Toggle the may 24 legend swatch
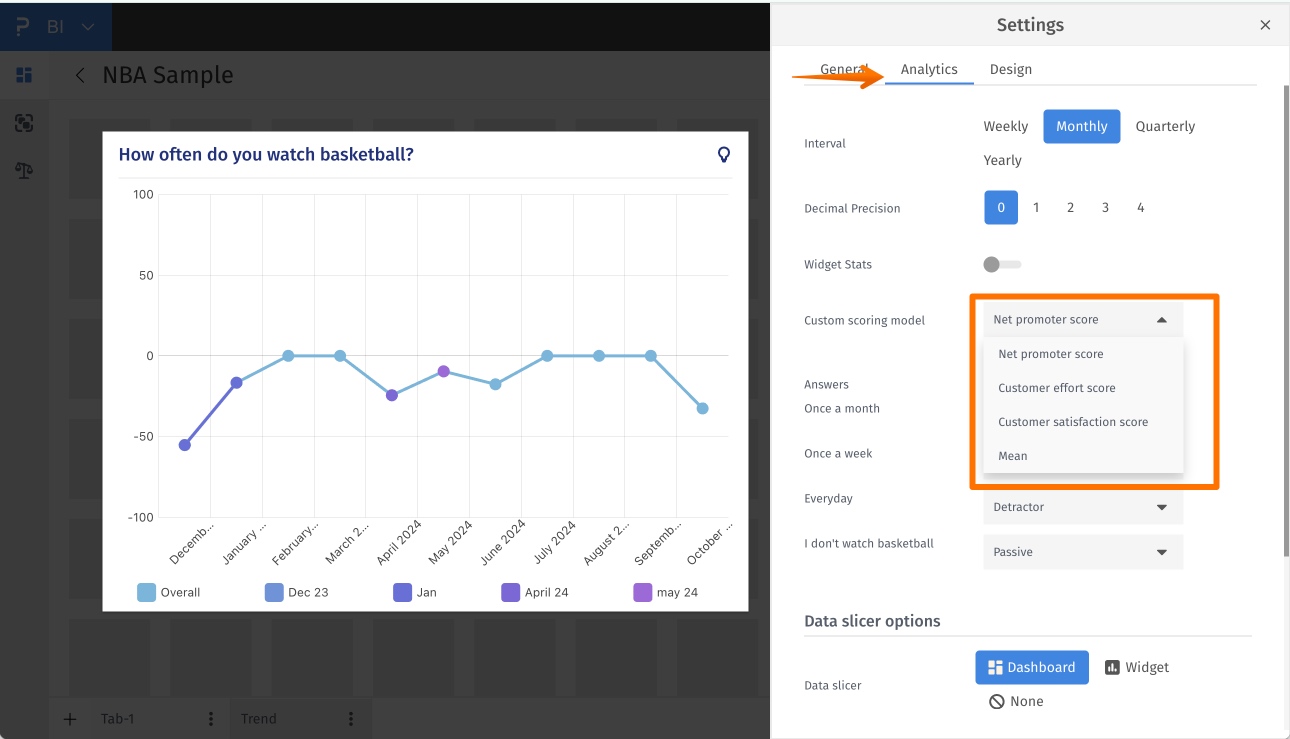This screenshot has width=1290, height=739. coord(643,592)
